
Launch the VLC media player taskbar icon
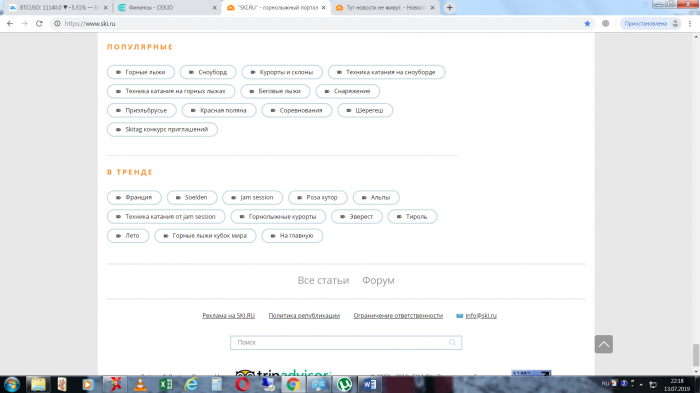tap(140, 384)
